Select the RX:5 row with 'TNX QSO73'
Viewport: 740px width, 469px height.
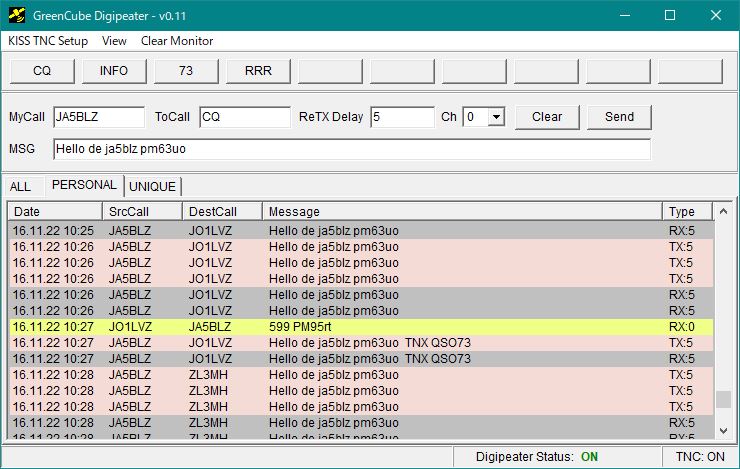[361, 359]
